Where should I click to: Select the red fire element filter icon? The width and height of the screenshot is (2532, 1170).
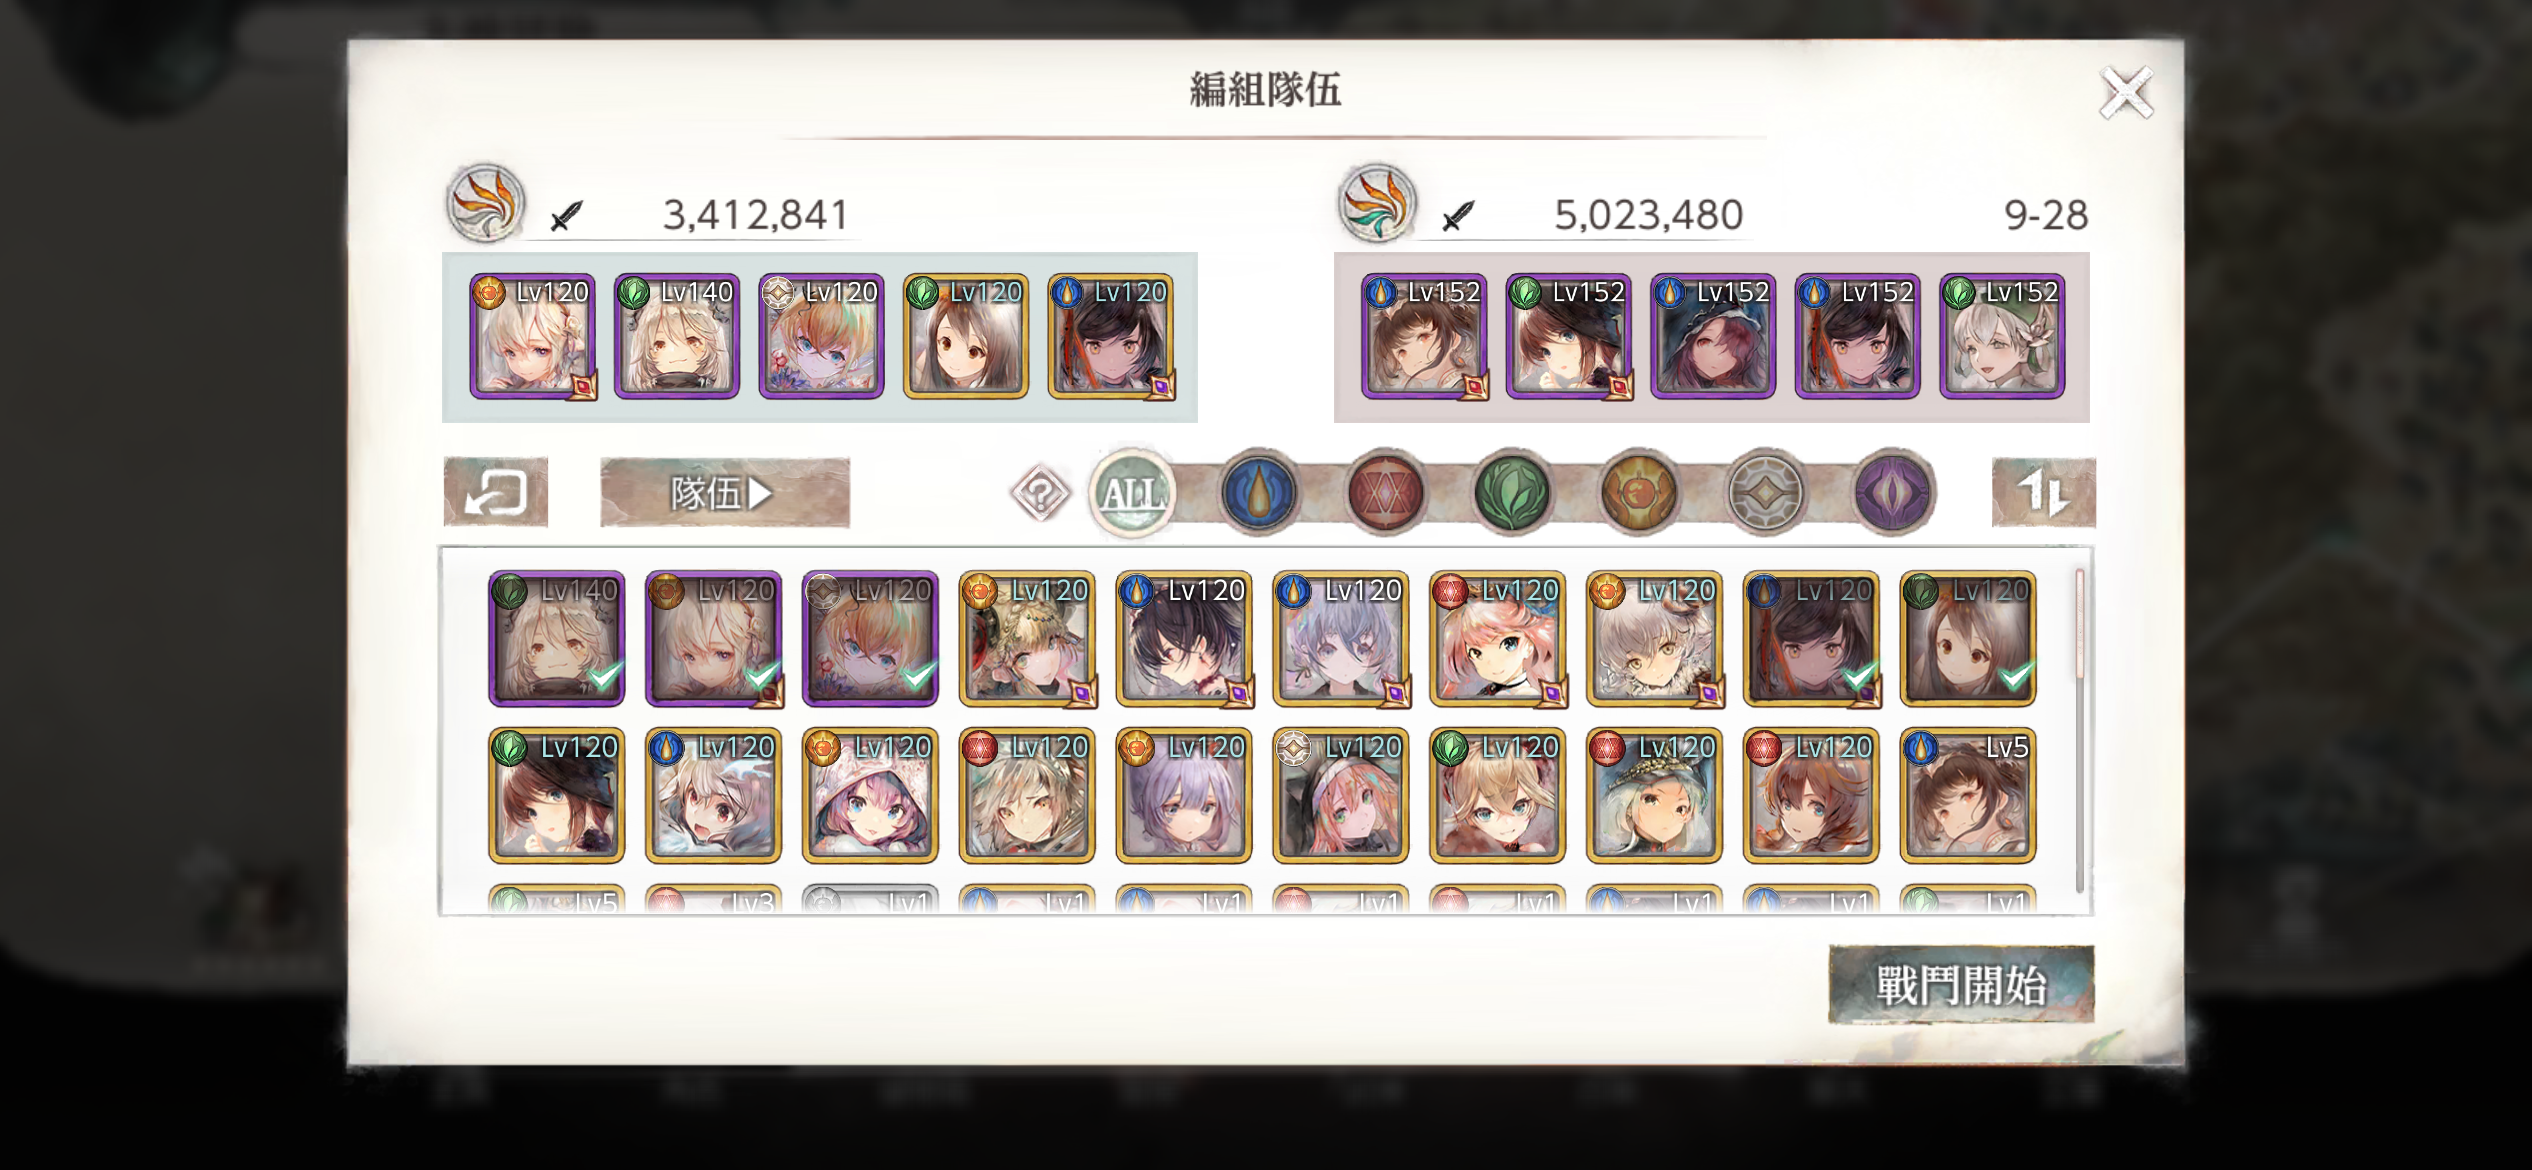tap(1385, 492)
